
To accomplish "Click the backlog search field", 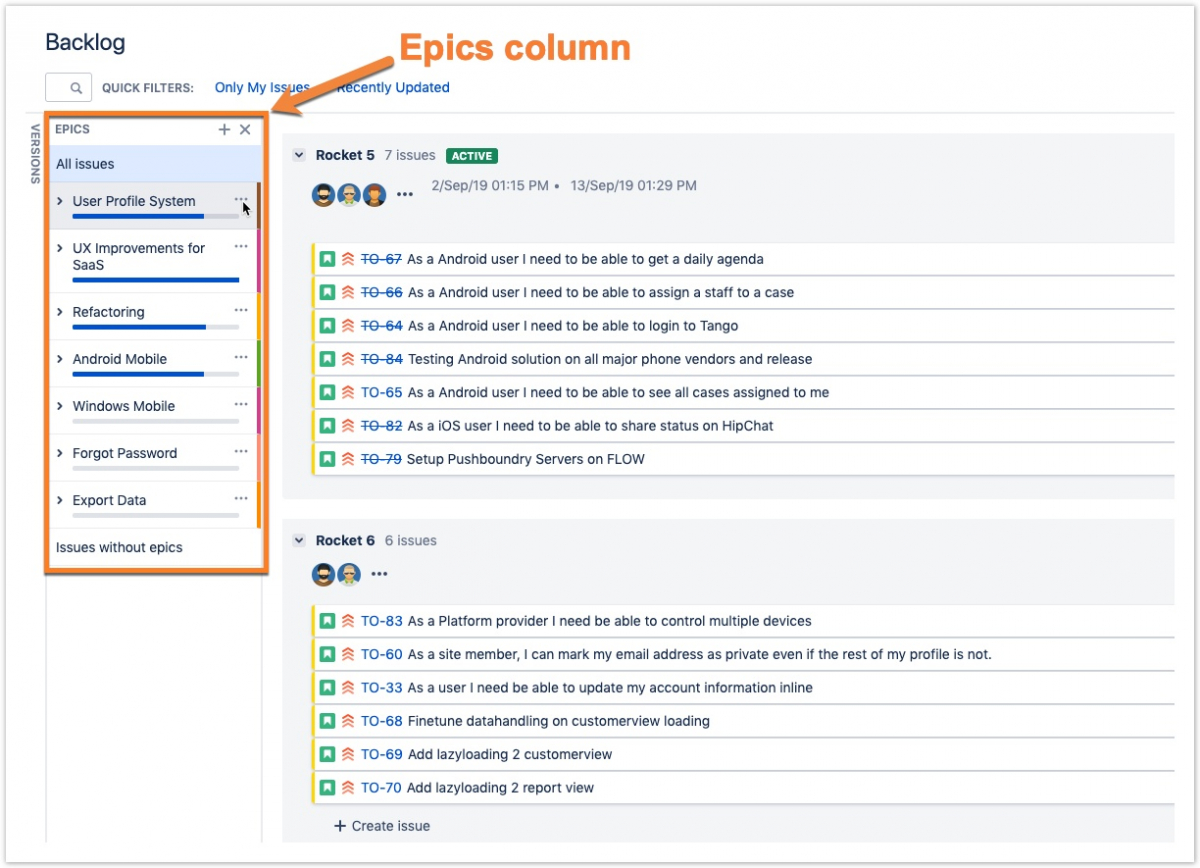I will (69, 88).
